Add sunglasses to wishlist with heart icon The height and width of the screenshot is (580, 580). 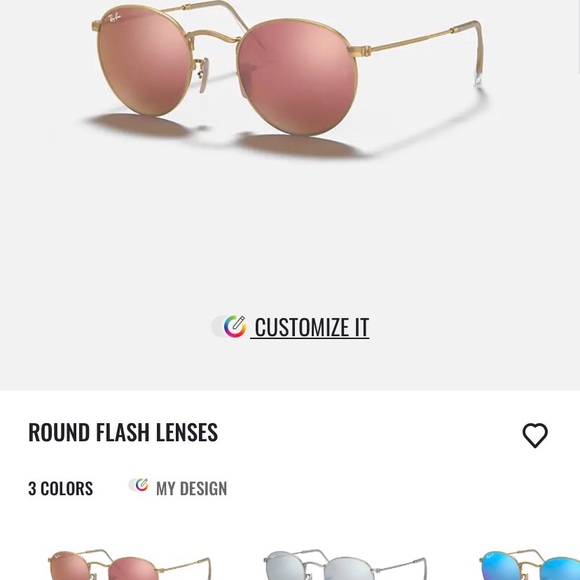(x=535, y=435)
